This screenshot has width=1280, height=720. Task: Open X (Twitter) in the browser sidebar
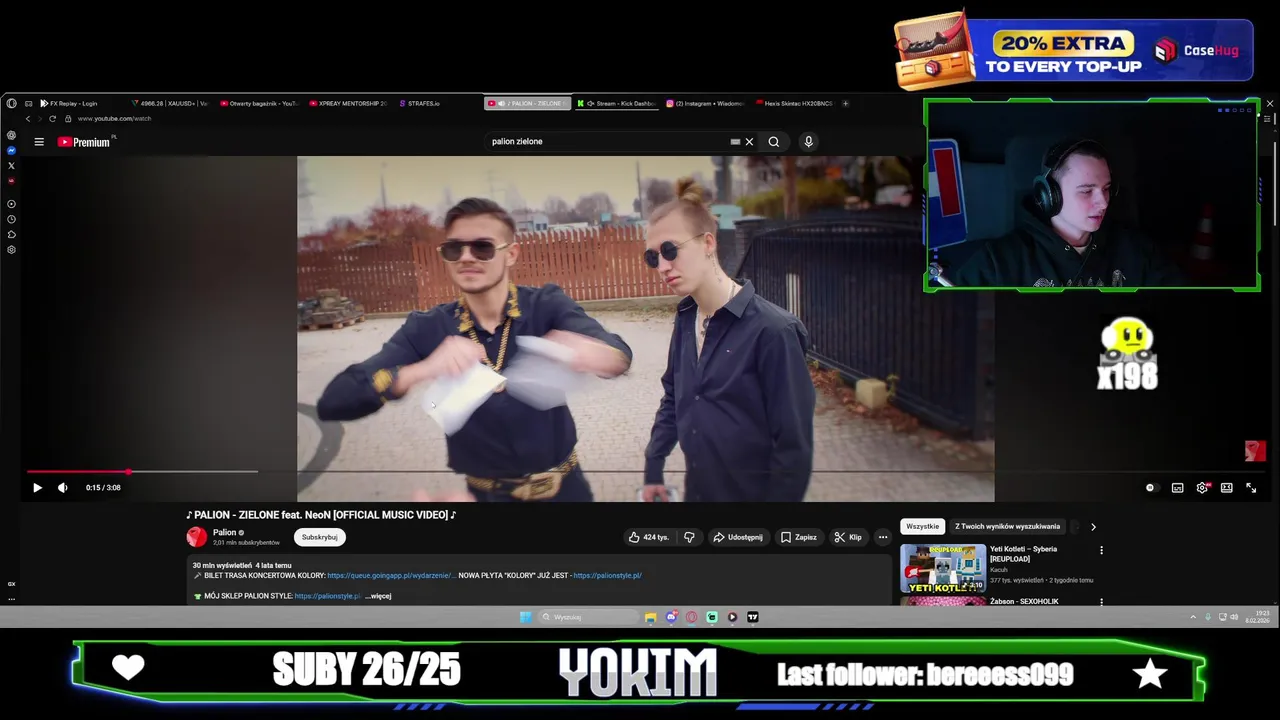(11, 165)
